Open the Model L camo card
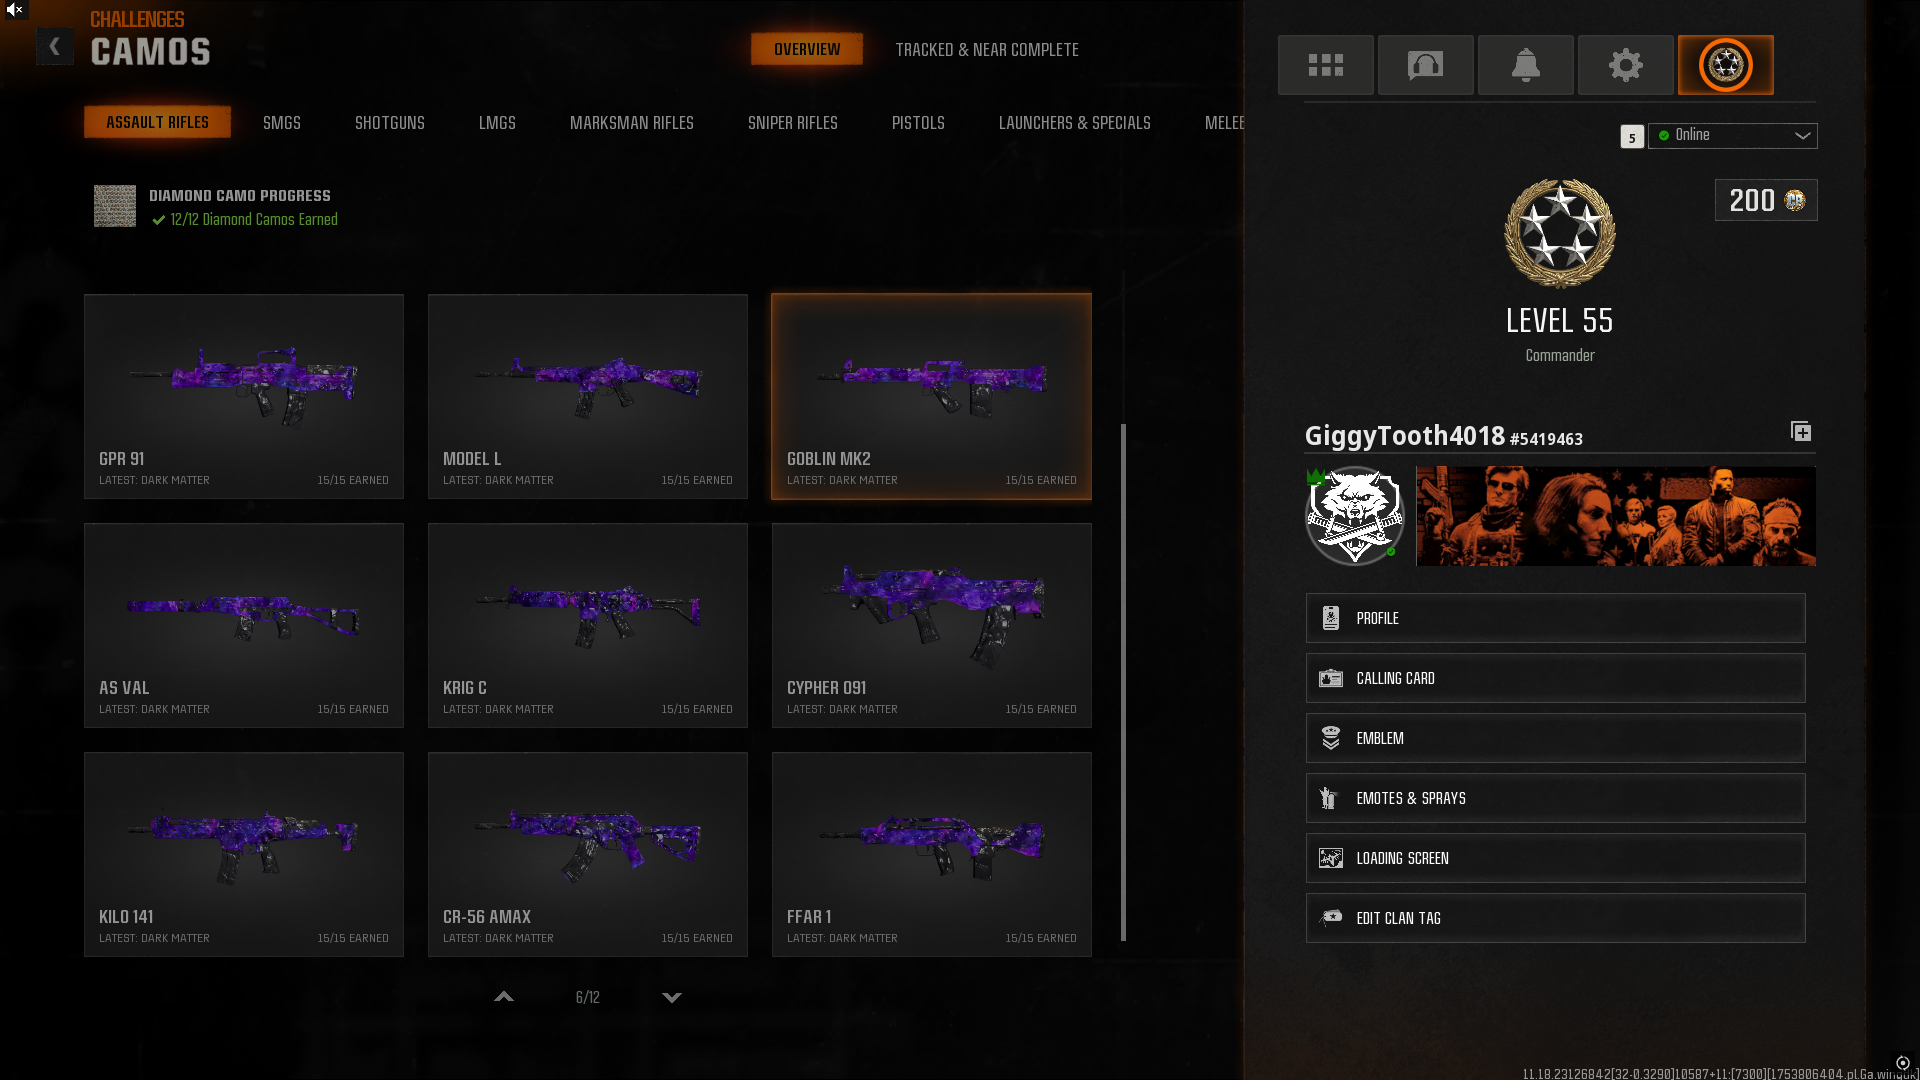1920x1080 pixels. 588,396
